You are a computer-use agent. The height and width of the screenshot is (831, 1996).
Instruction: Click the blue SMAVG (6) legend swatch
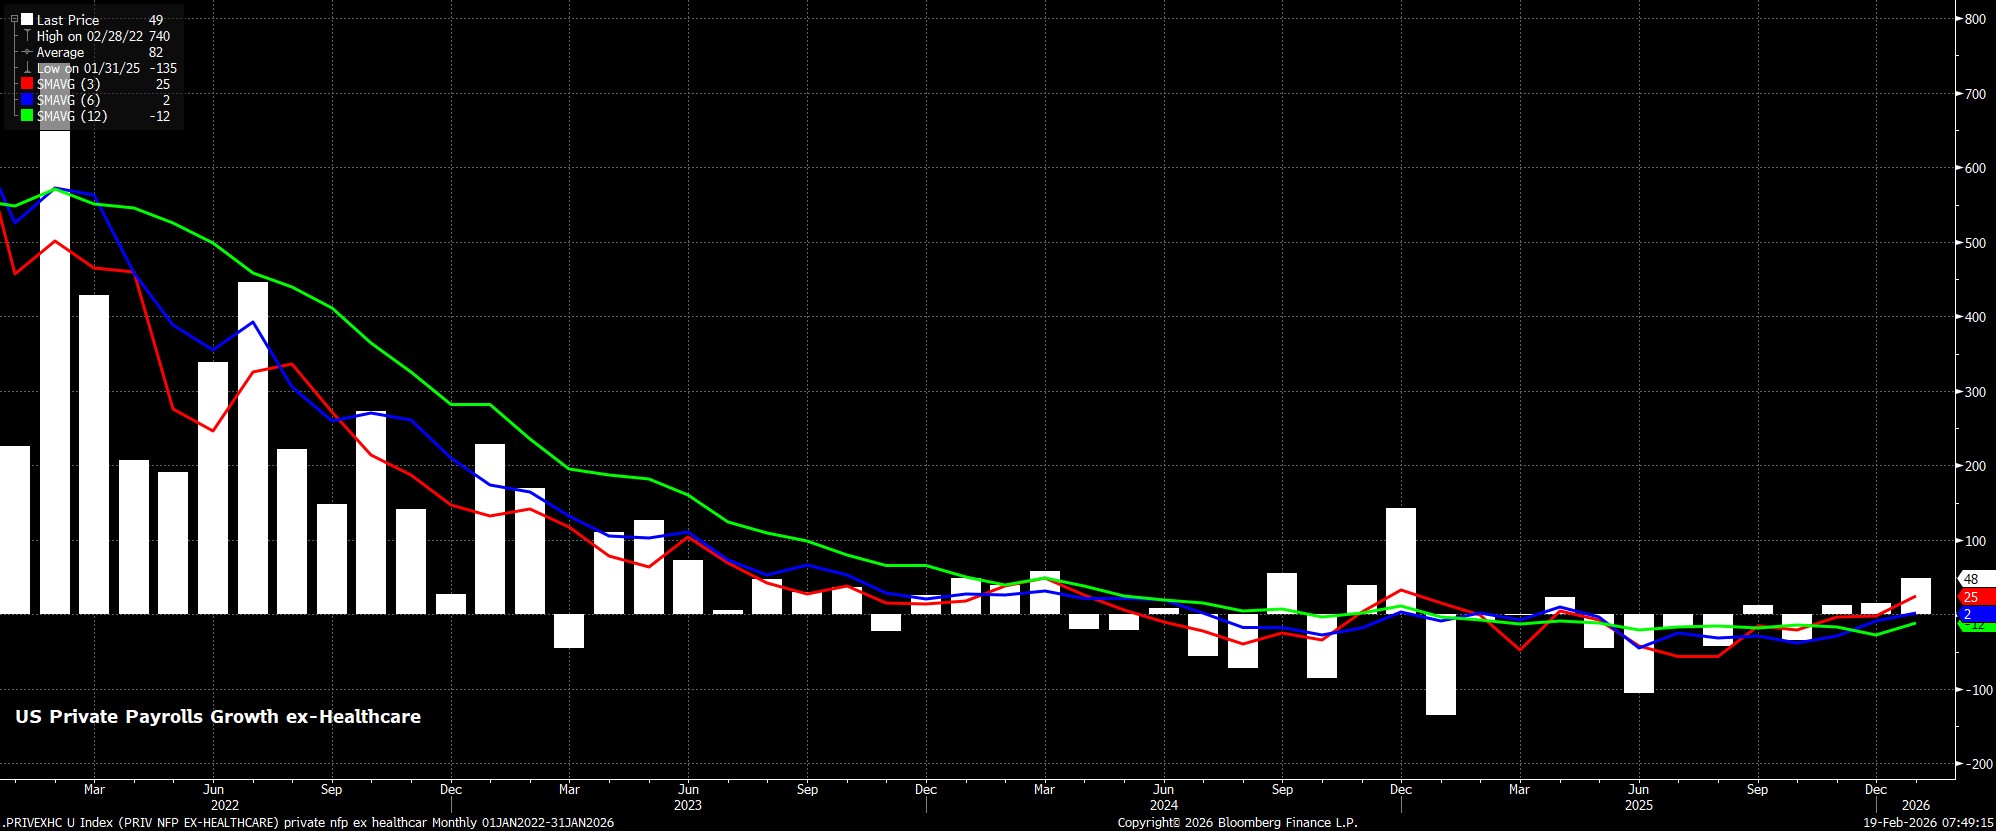(27, 100)
